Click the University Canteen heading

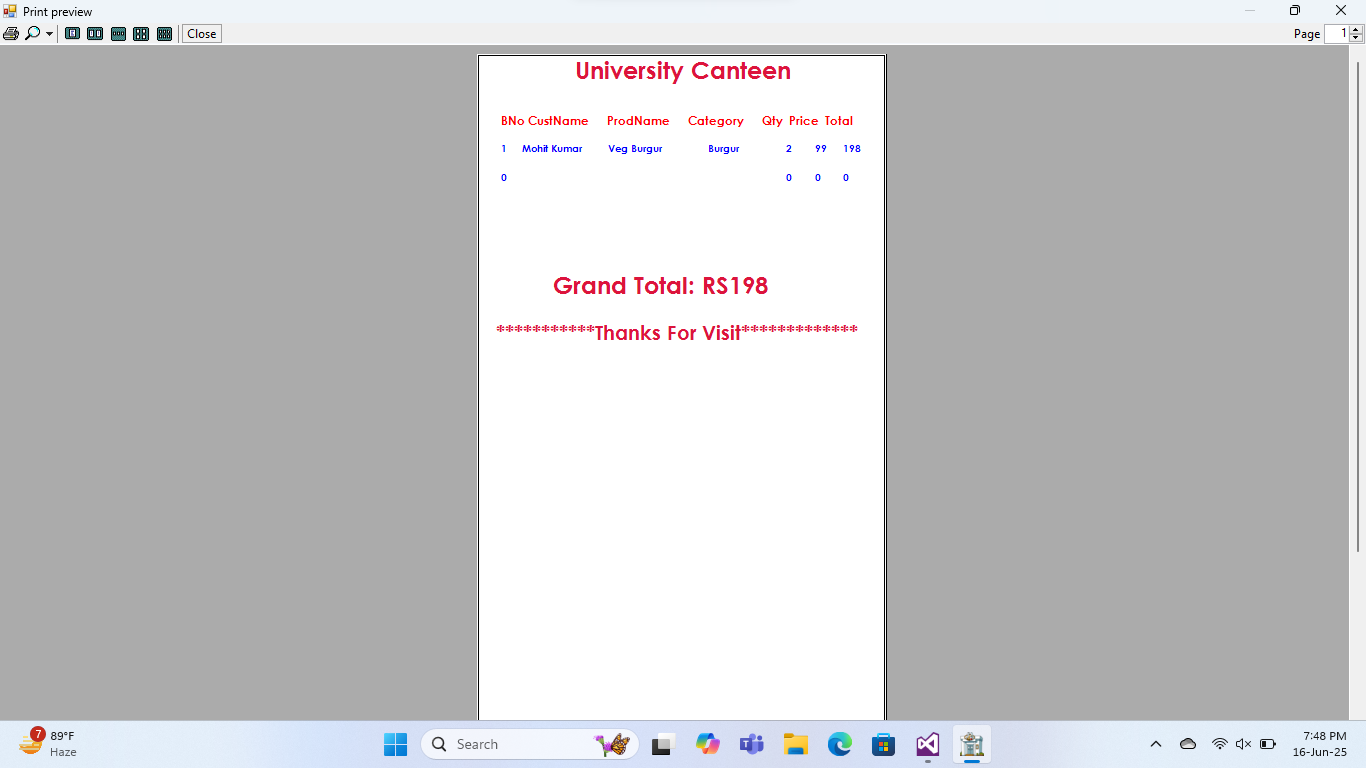click(683, 71)
